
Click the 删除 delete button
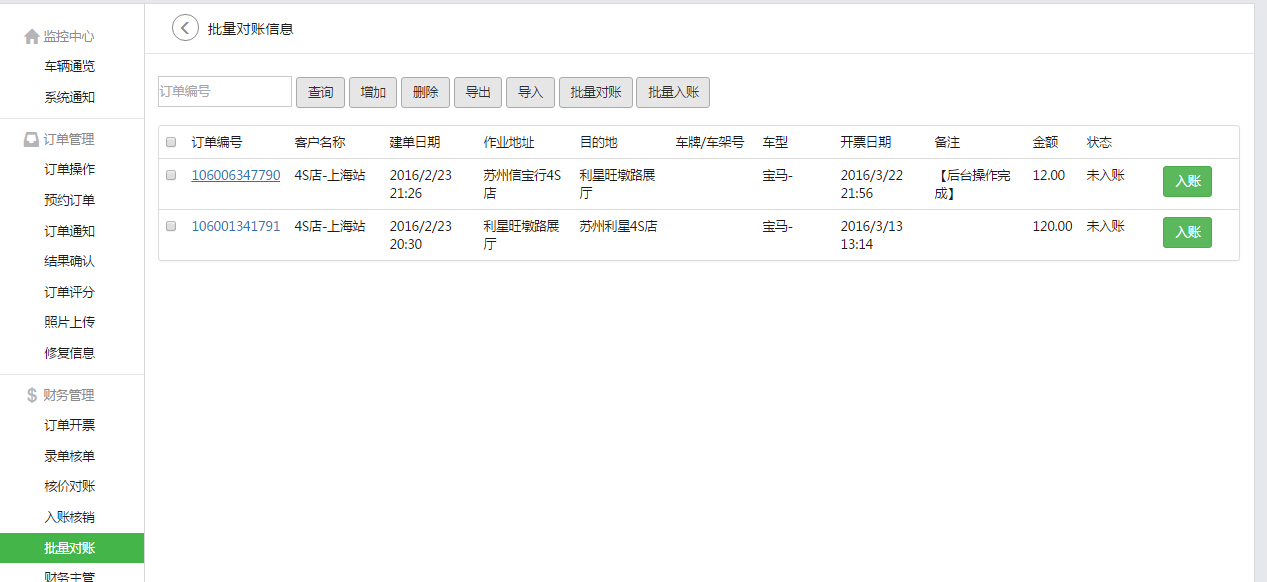point(425,92)
